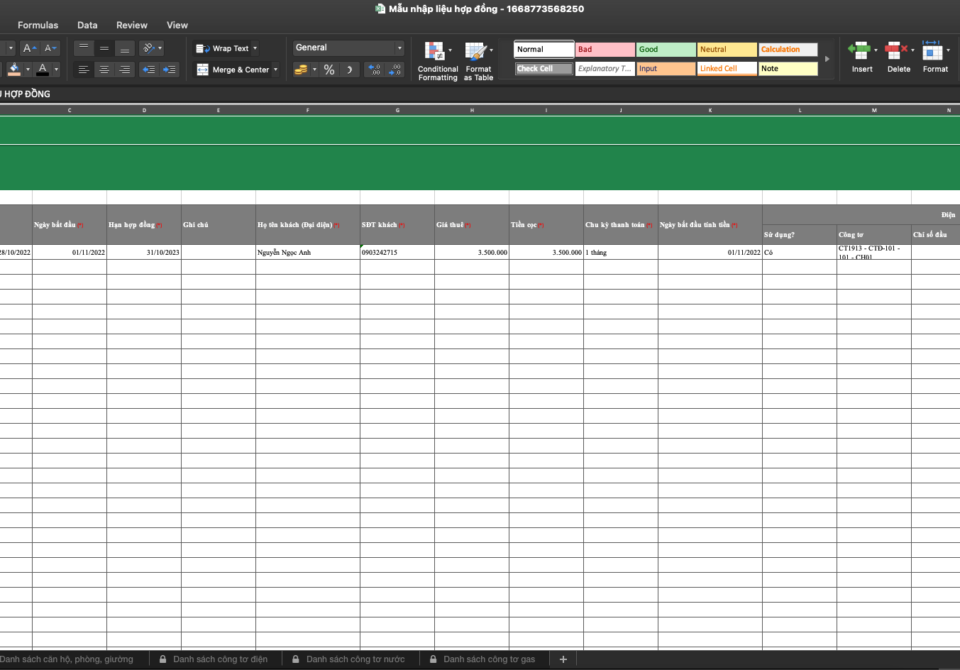The width and height of the screenshot is (960, 670).
Task: Increase decimal places
Action: click(375, 70)
